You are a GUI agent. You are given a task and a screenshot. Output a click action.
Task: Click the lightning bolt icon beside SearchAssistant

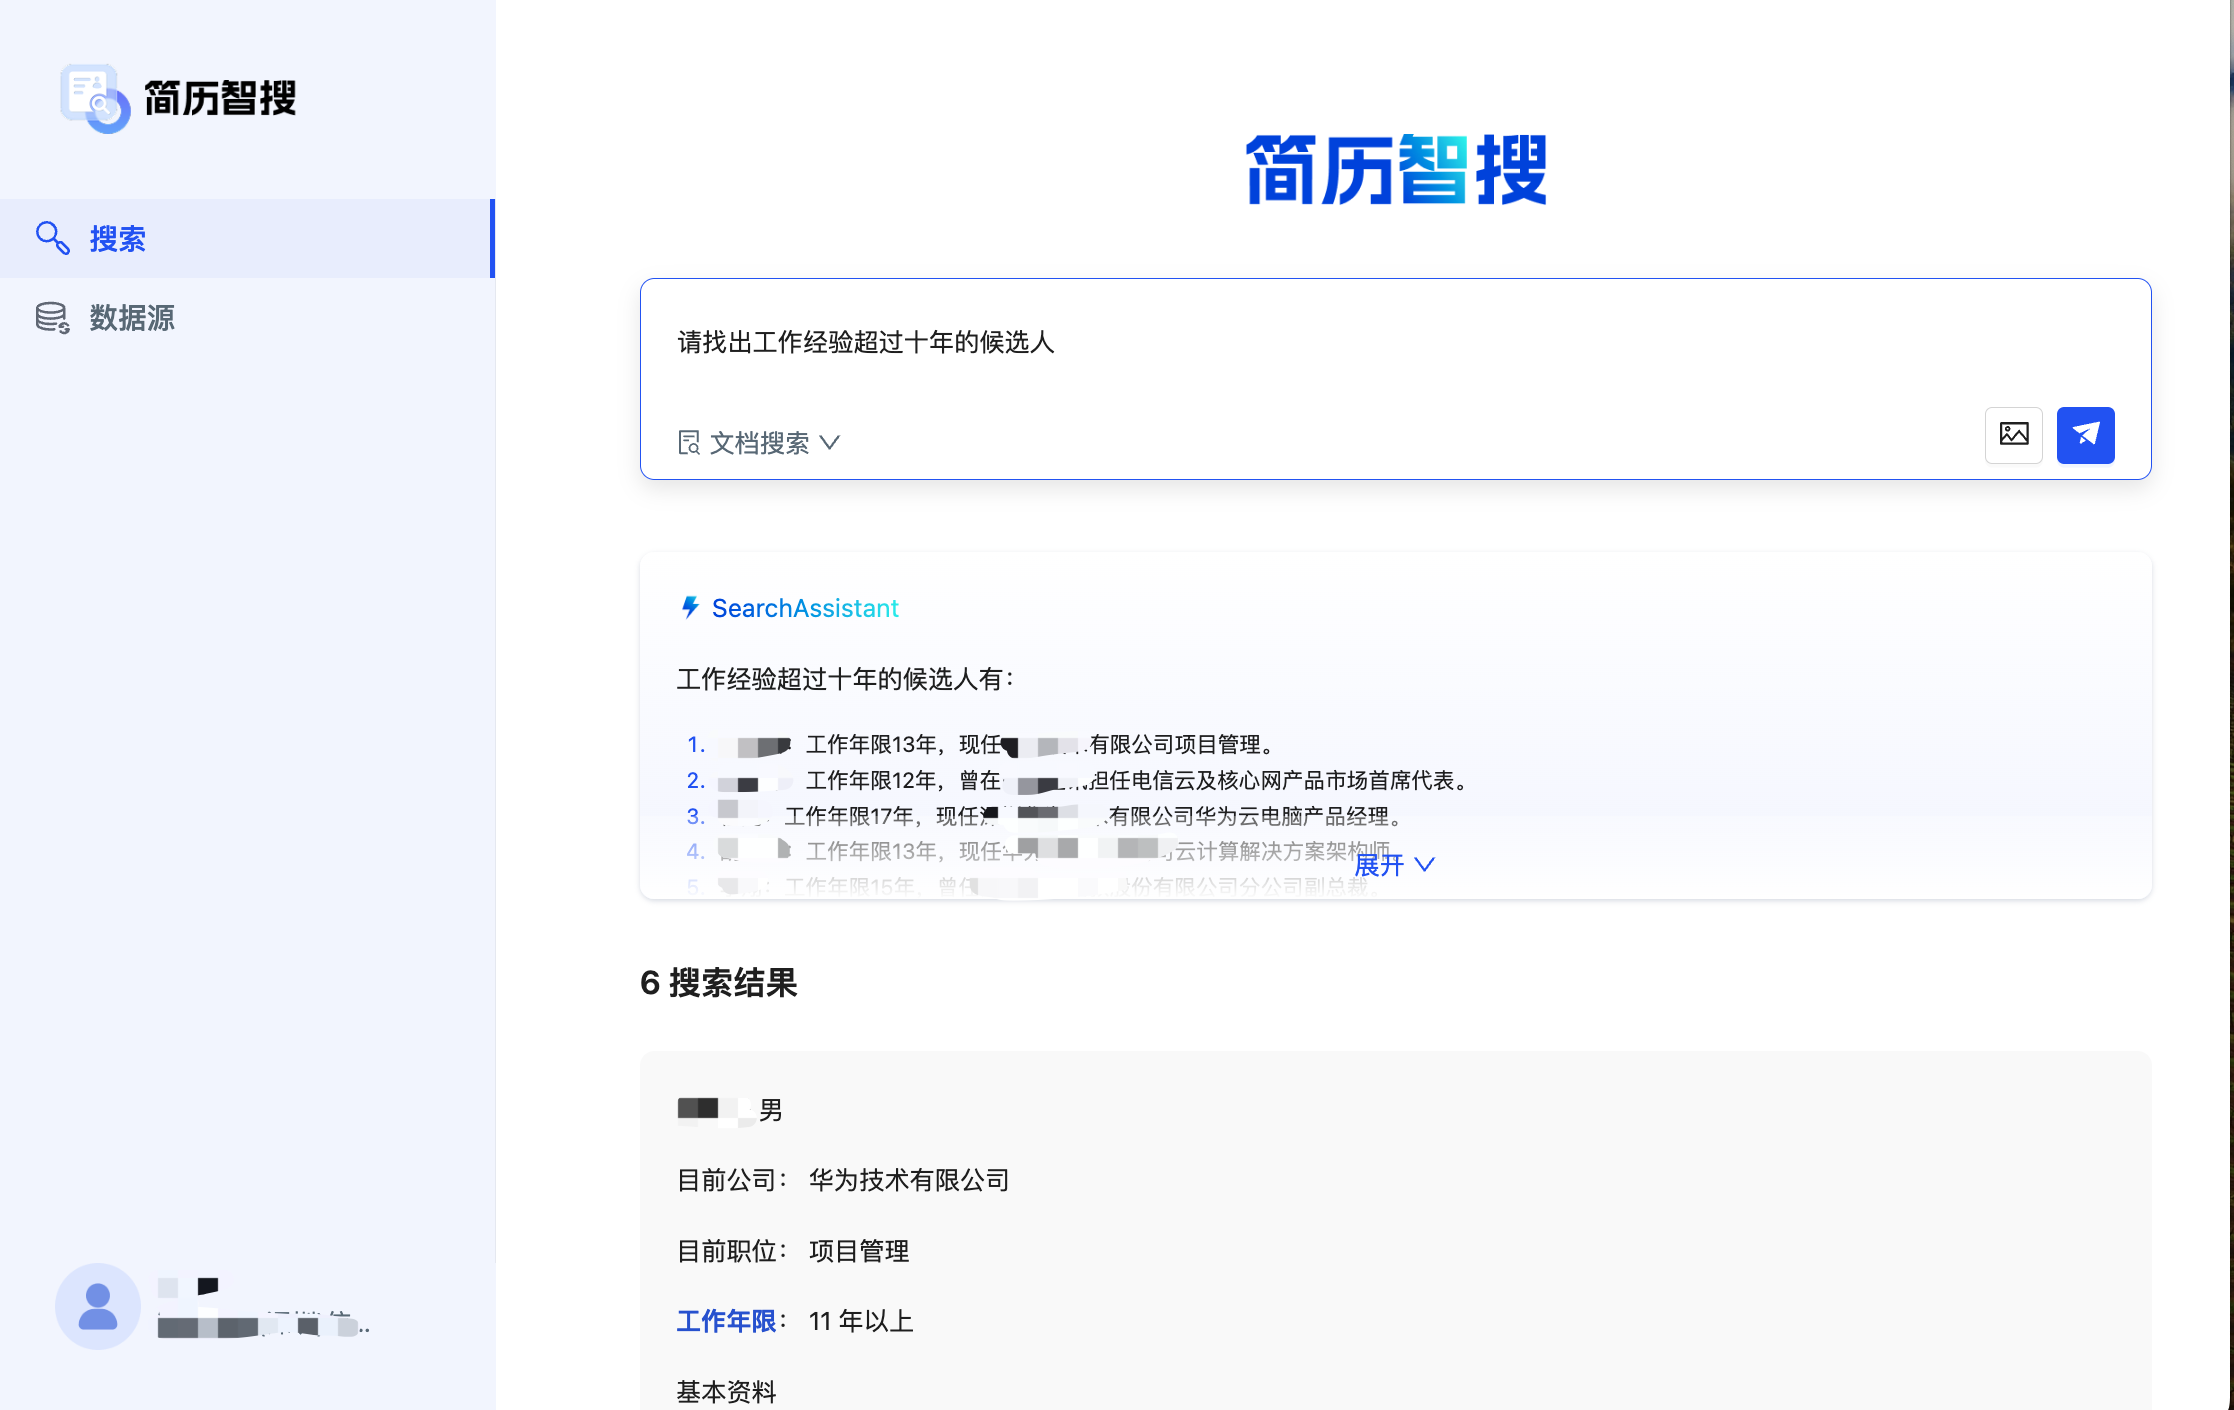tap(690, 608)
